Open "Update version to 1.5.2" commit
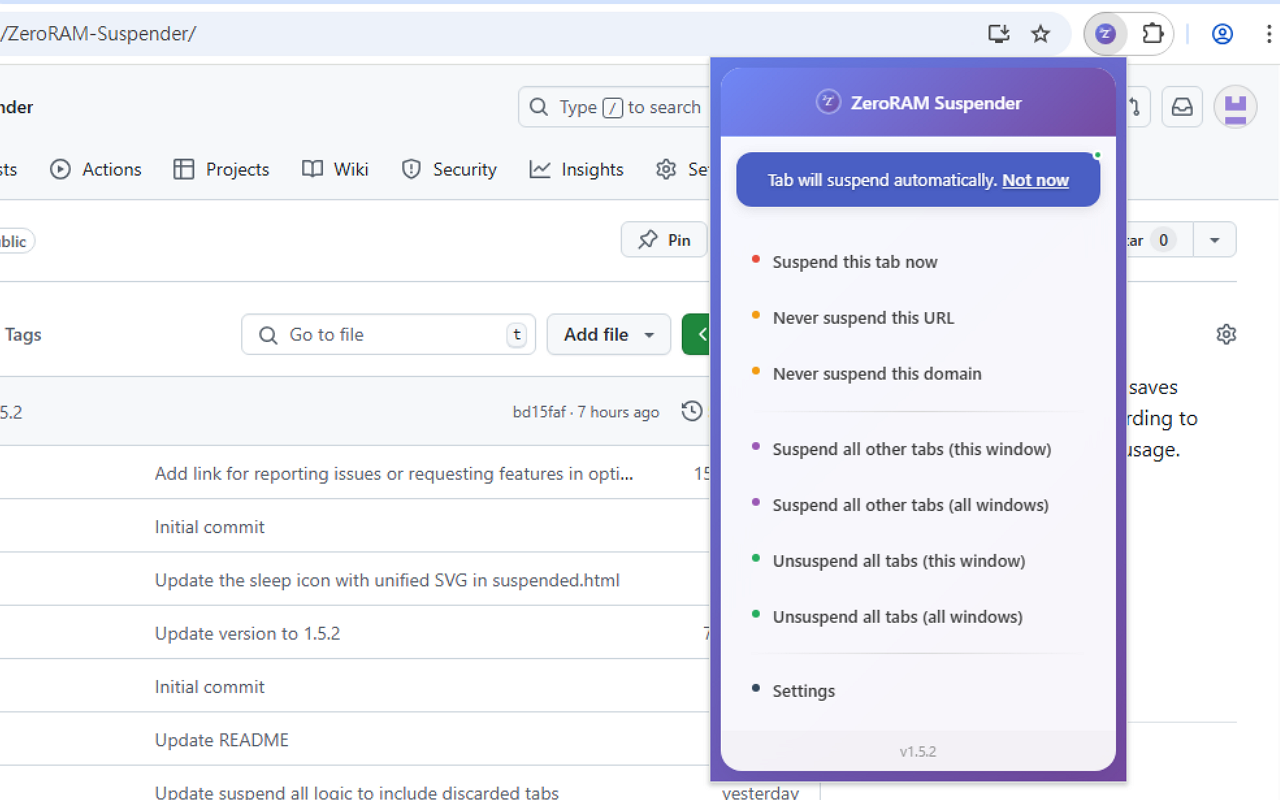 247,634
